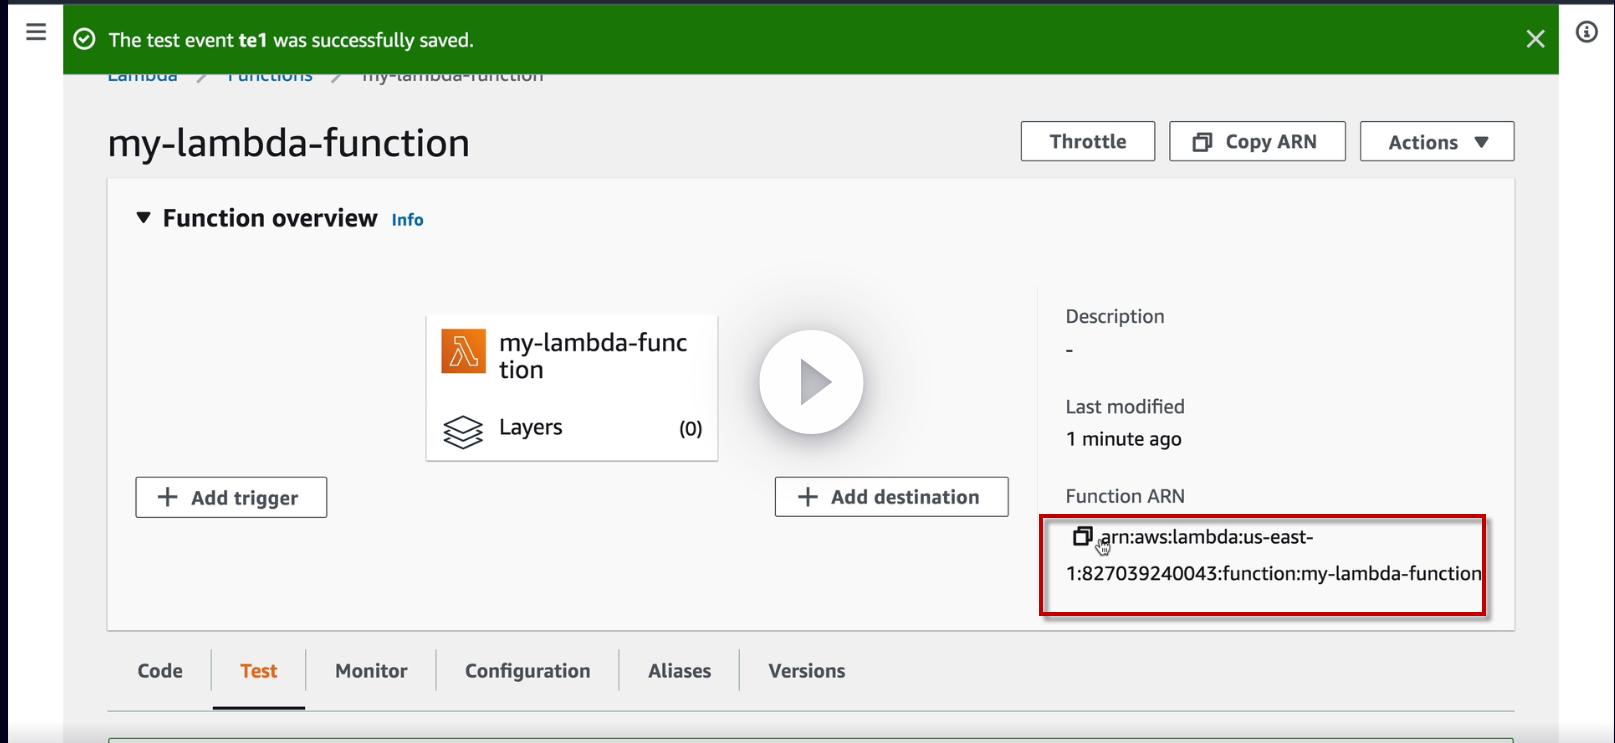Click the success checkmark icon in banner
Image resolution: width=1615 pixels, height=743 pixels.
(85, 39)
